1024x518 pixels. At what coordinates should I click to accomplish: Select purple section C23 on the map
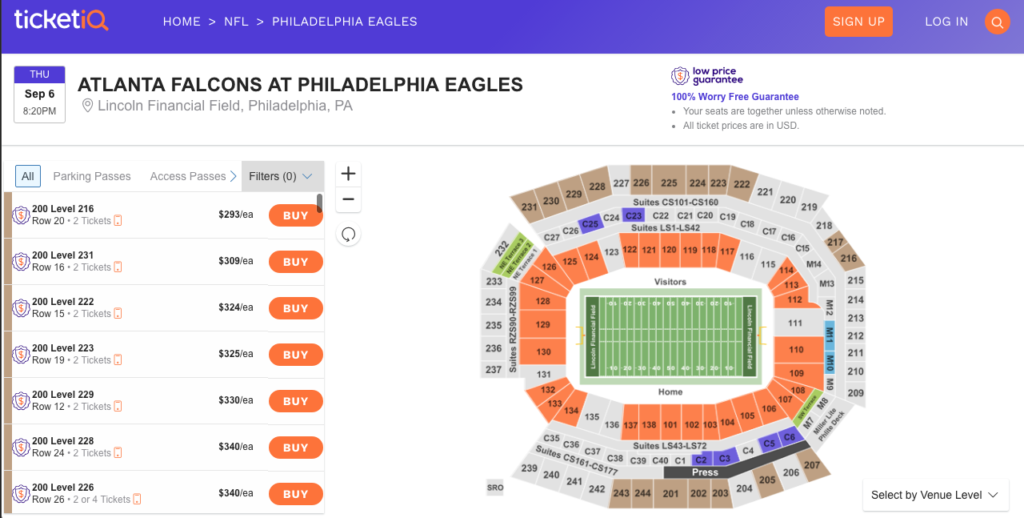(x=633, y=215)
